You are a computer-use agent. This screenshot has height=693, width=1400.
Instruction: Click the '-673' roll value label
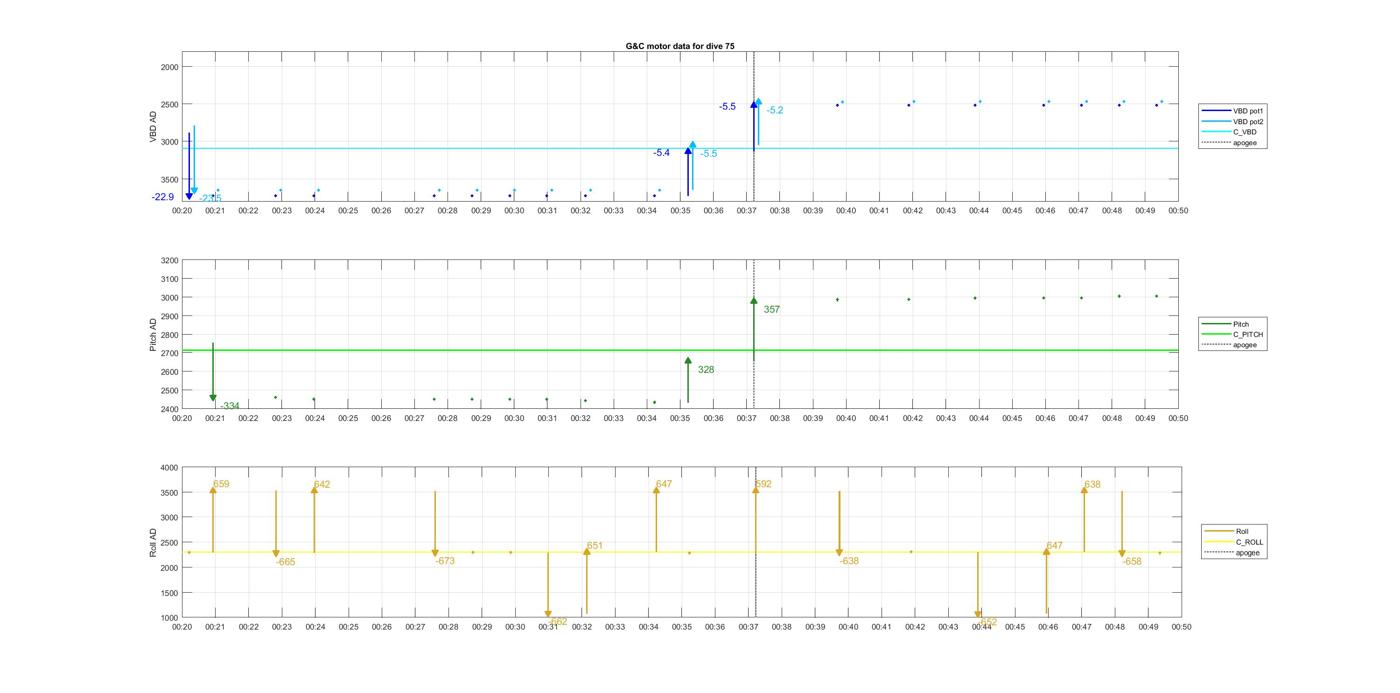click(445, 560)
